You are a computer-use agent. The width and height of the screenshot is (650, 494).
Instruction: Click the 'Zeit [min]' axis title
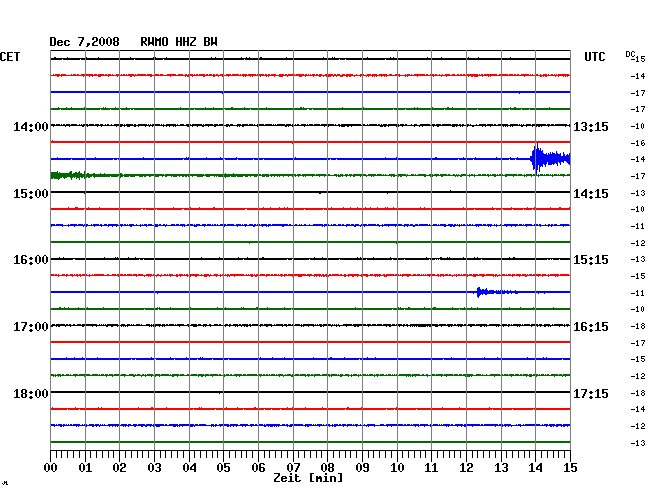[308, 478]
